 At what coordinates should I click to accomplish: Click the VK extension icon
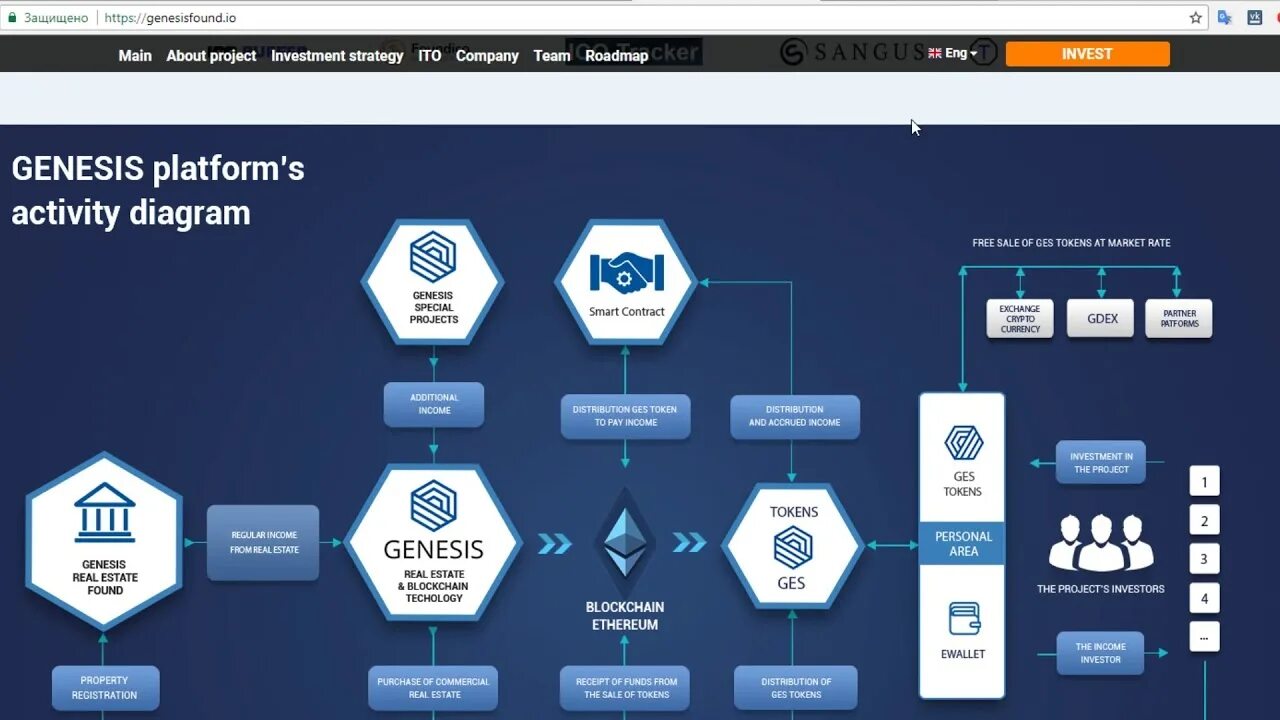click(1254, 18)
